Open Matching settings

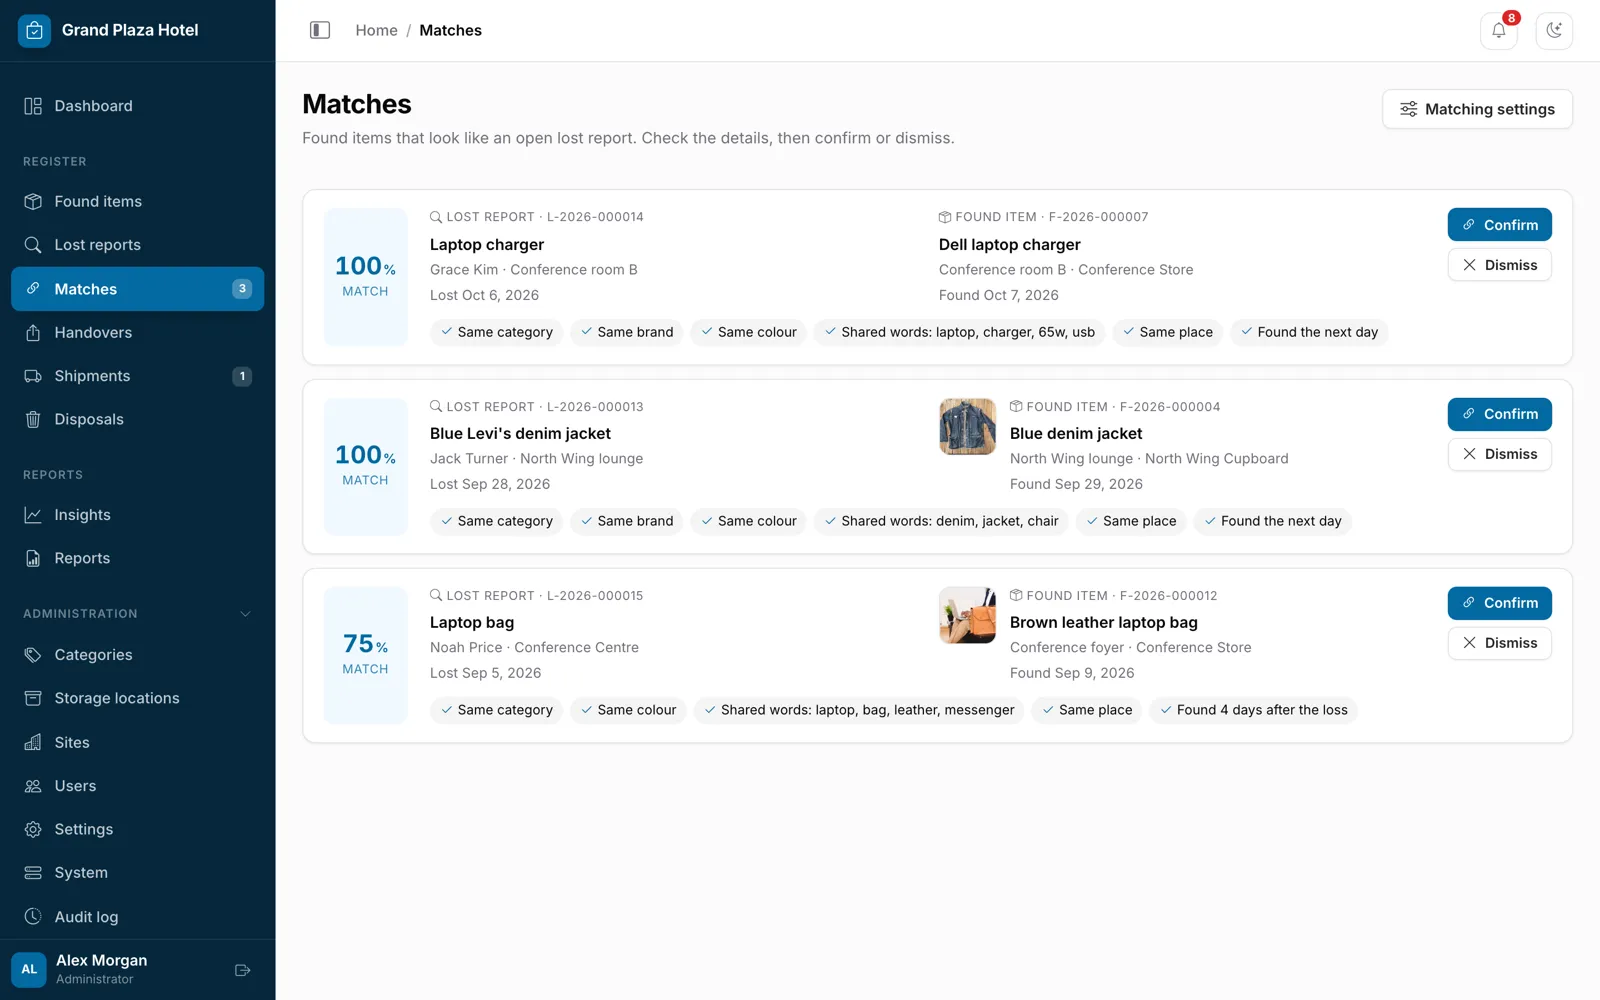tap(1477, 109)
